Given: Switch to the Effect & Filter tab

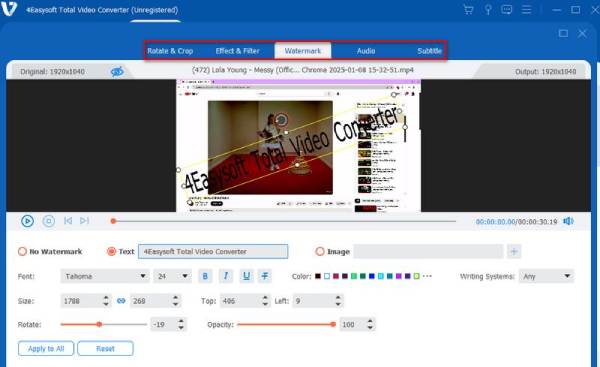Looking at the screenshot, I should click(237, 51).
